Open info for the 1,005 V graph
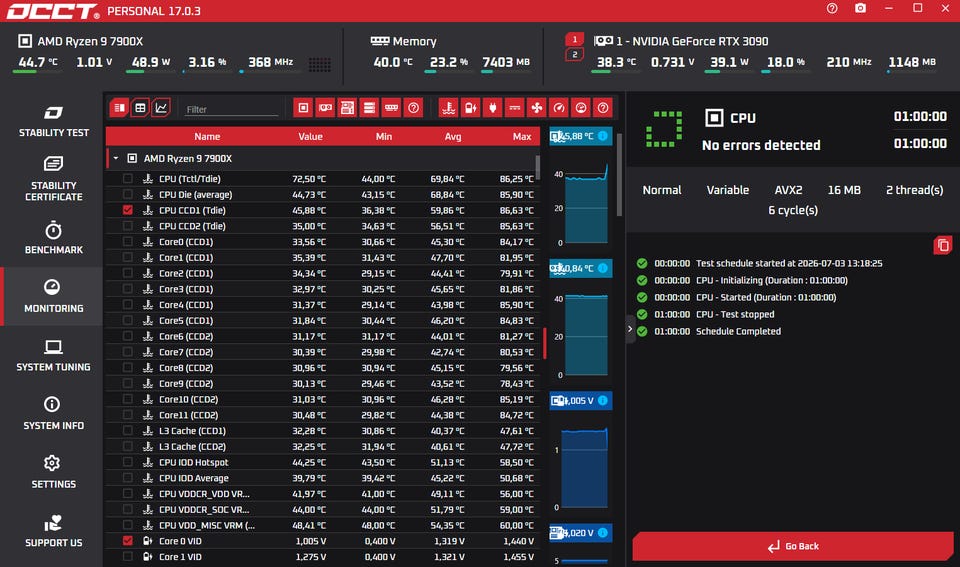 pos(602,400)
